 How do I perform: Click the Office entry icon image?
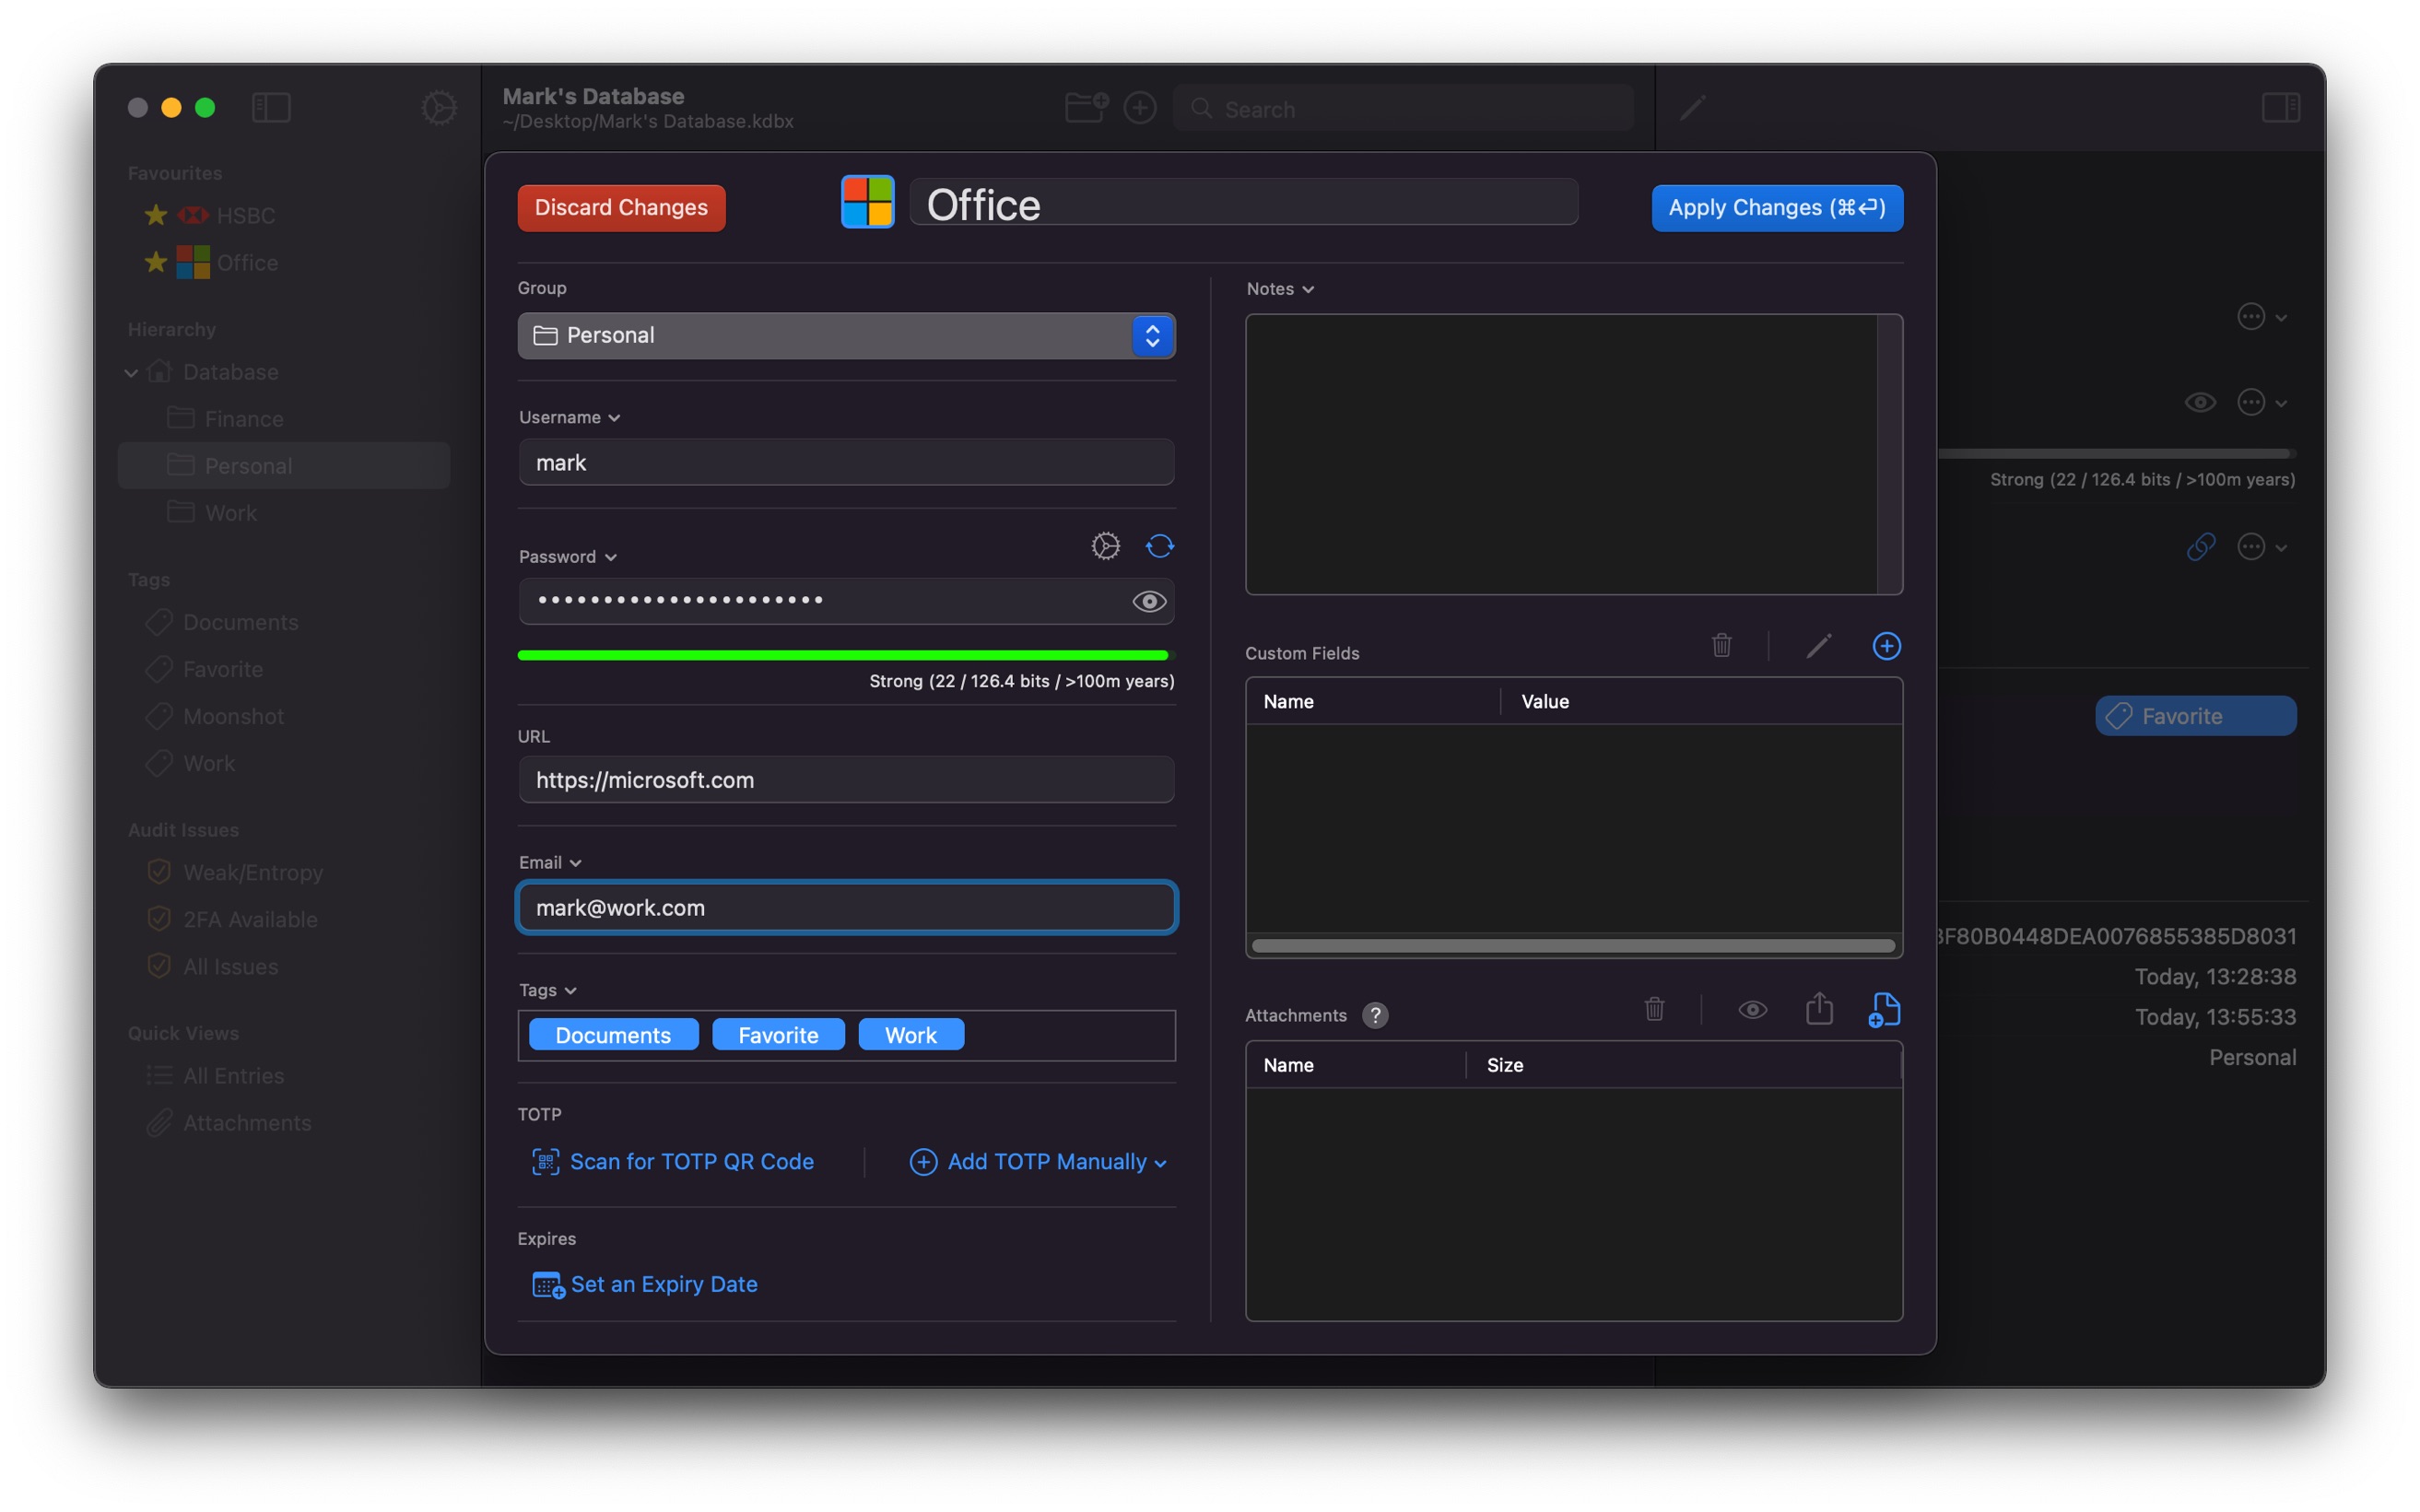click(x=867, y=203)
